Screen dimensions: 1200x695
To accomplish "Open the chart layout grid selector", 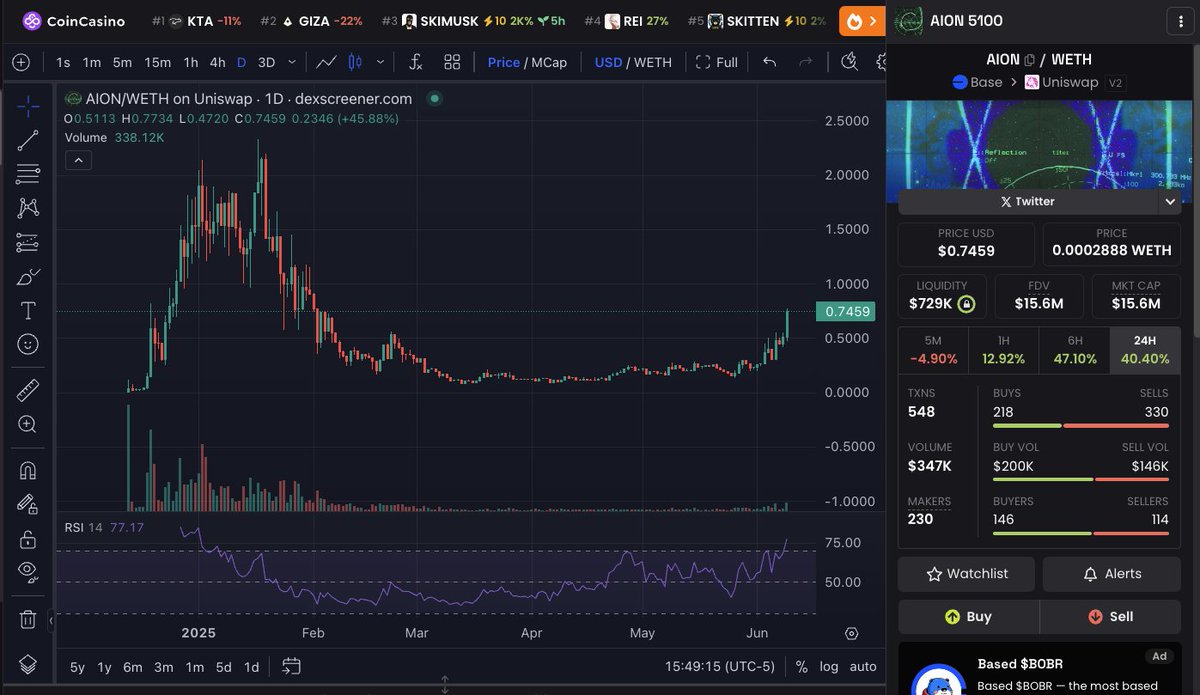I will [x=452, y=62].
